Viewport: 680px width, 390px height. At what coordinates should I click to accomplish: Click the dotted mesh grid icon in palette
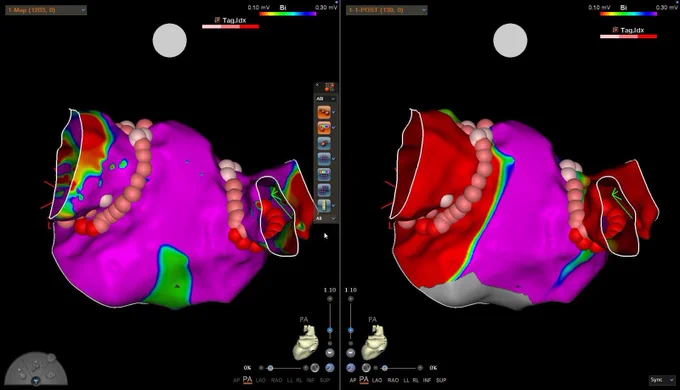click(x=324, y=190)
